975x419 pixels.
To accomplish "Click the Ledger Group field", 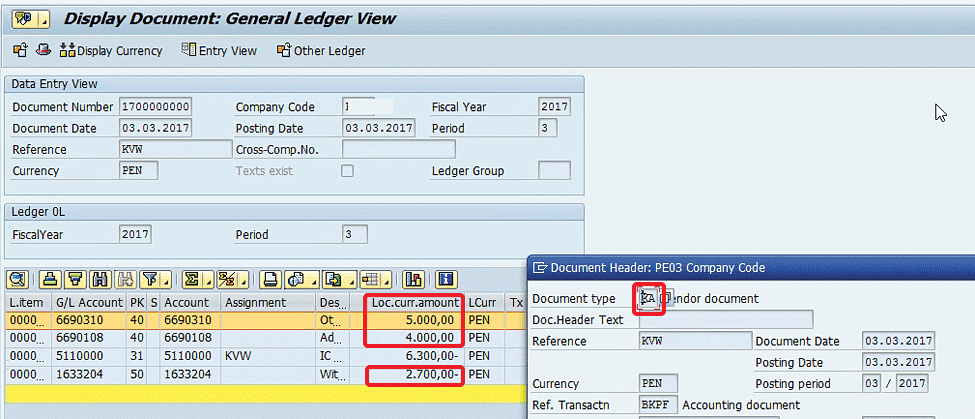I will (554, 171).
